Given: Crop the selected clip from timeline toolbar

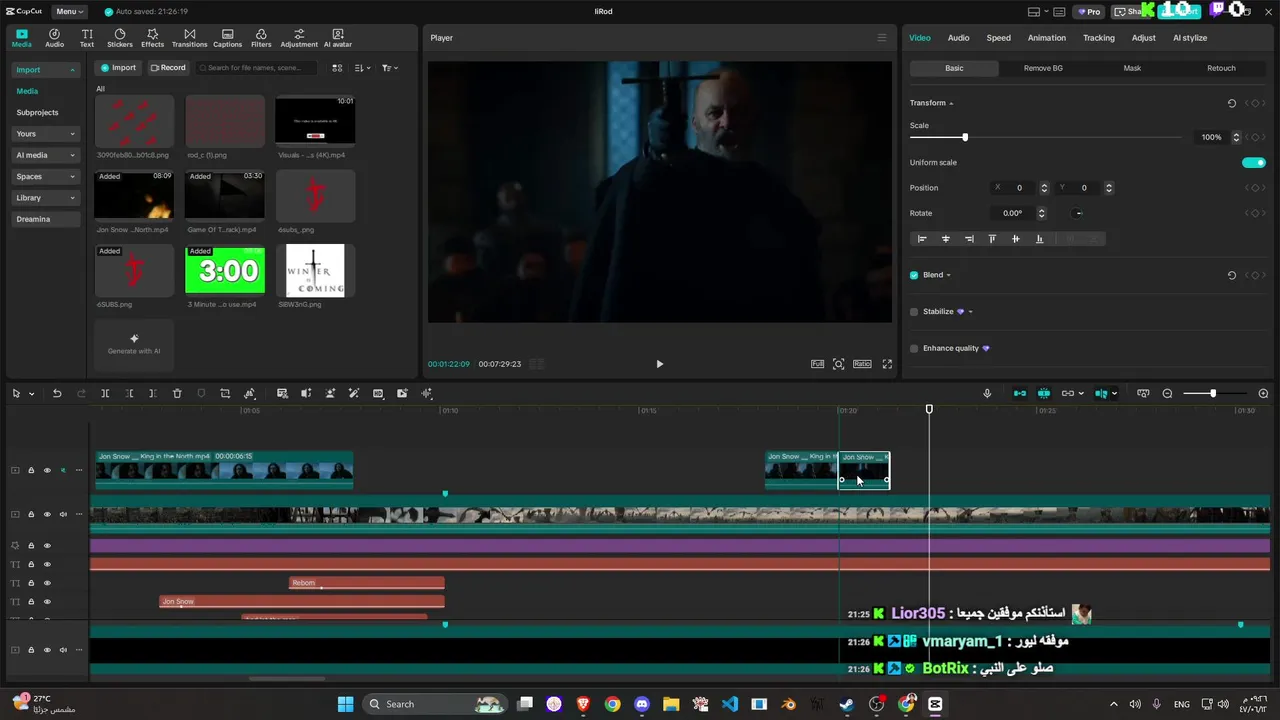Looking at the screenshot, I should pyautogui.click(x=225, y=393).
